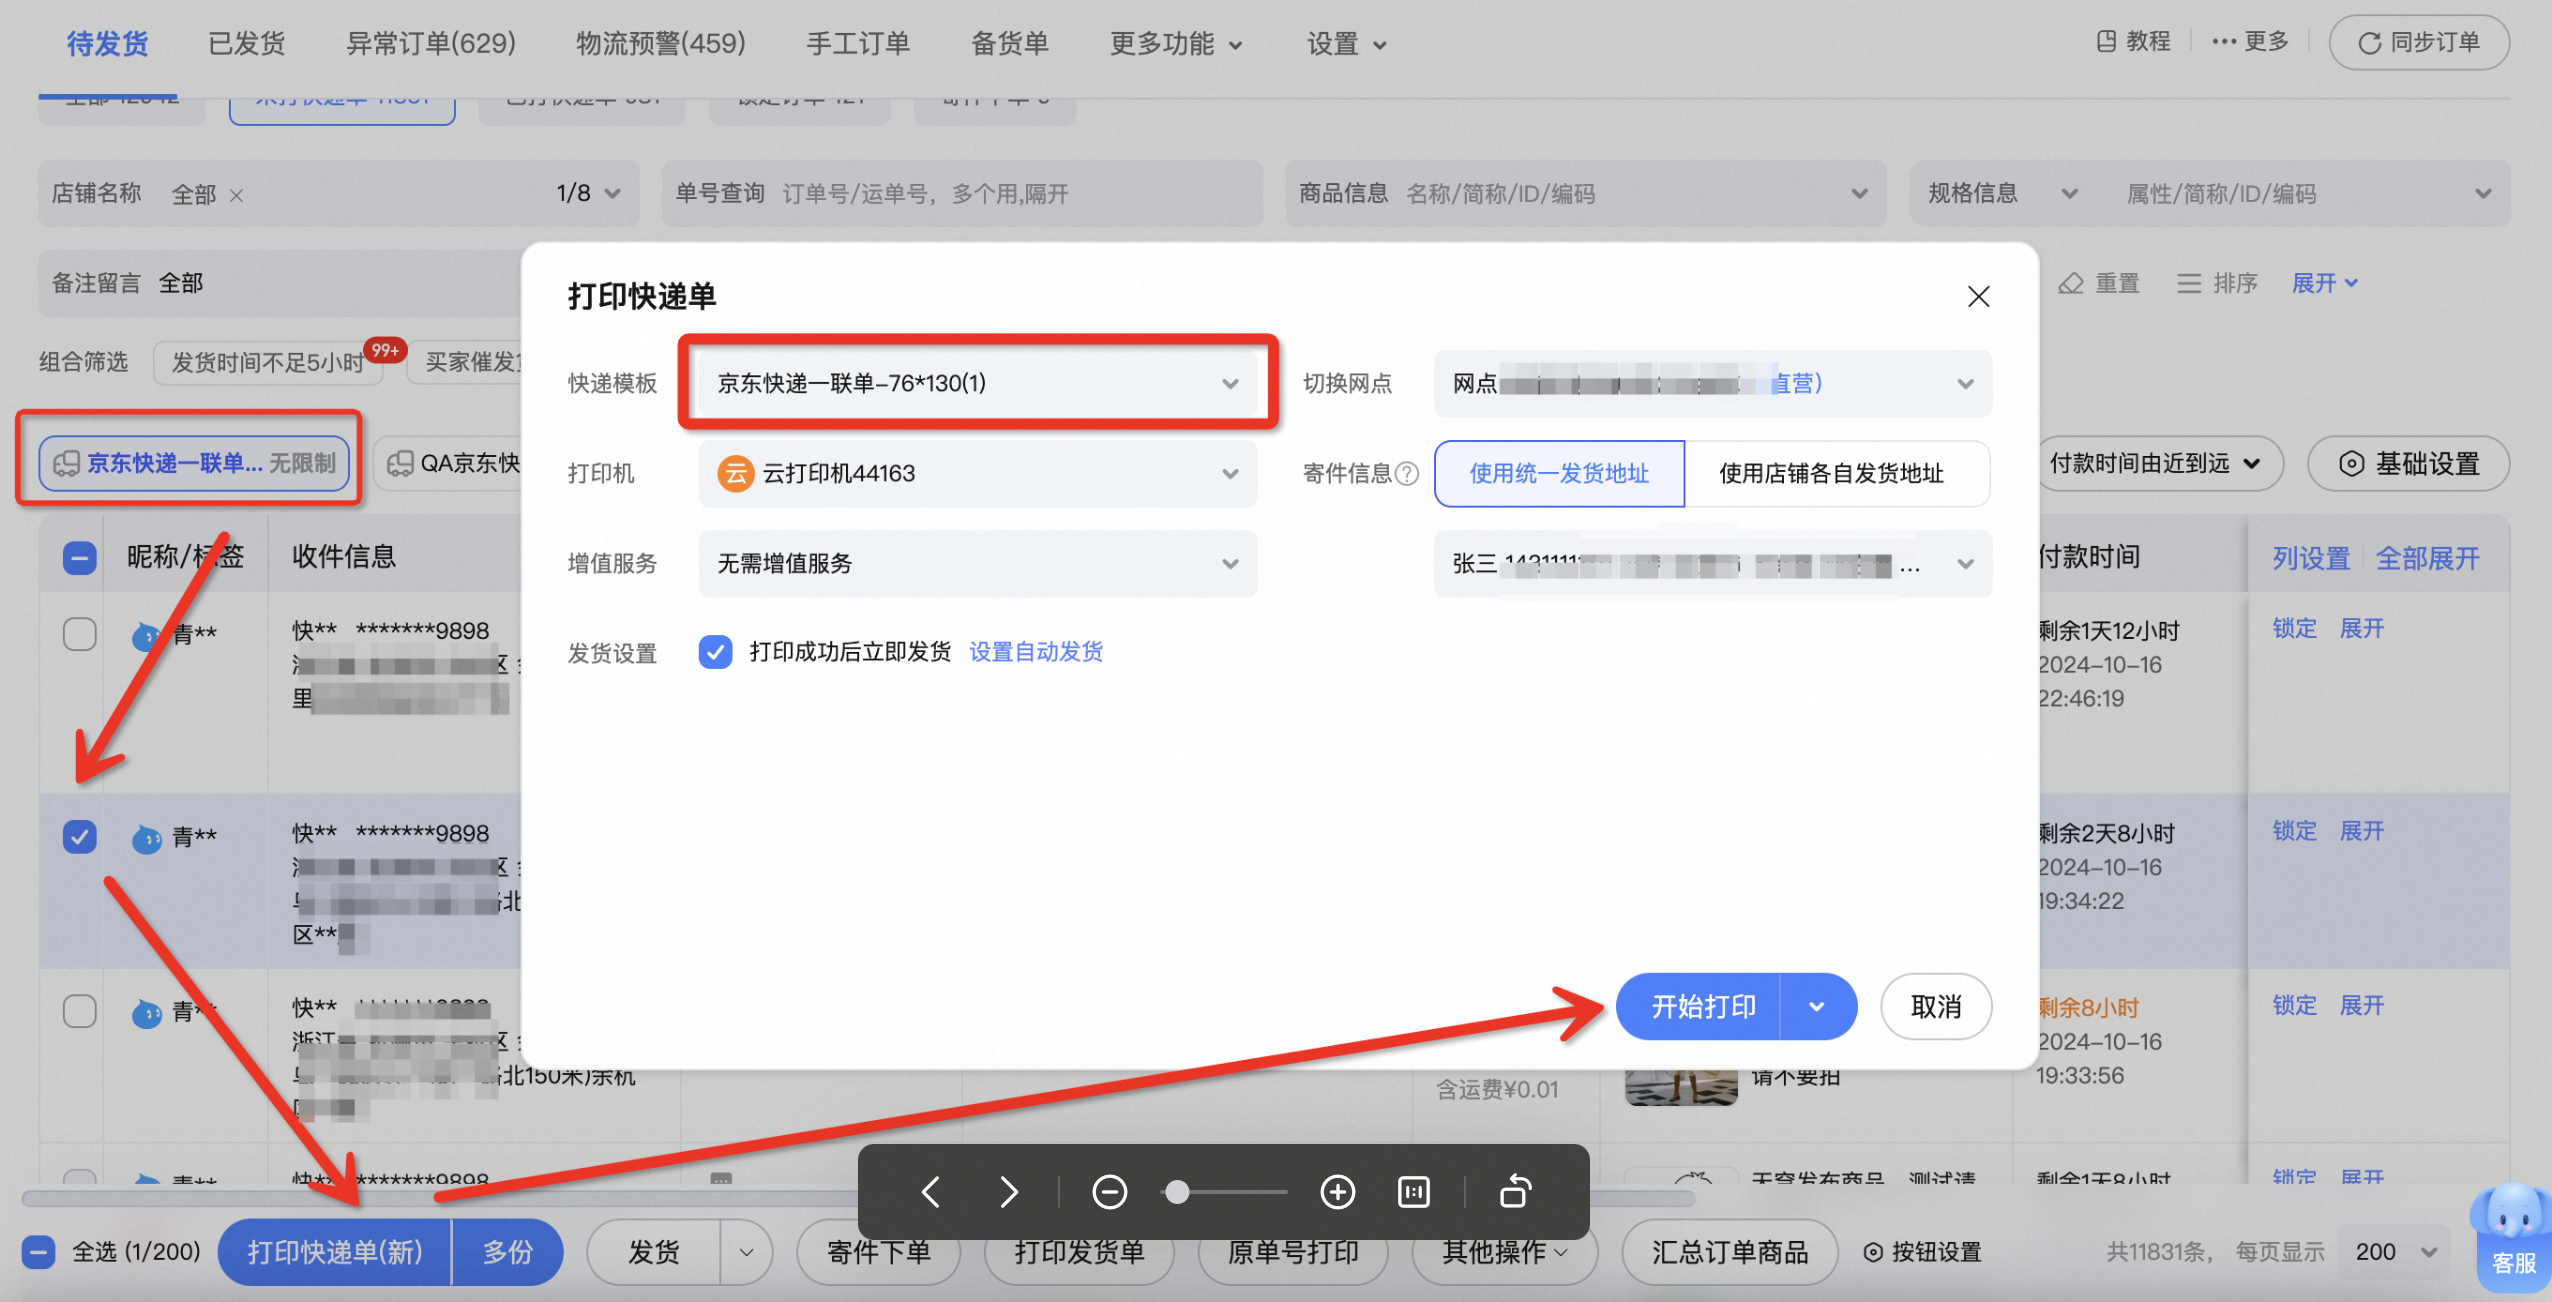
Task: Switch to the 待发货 tab
Action: point(107,43)
